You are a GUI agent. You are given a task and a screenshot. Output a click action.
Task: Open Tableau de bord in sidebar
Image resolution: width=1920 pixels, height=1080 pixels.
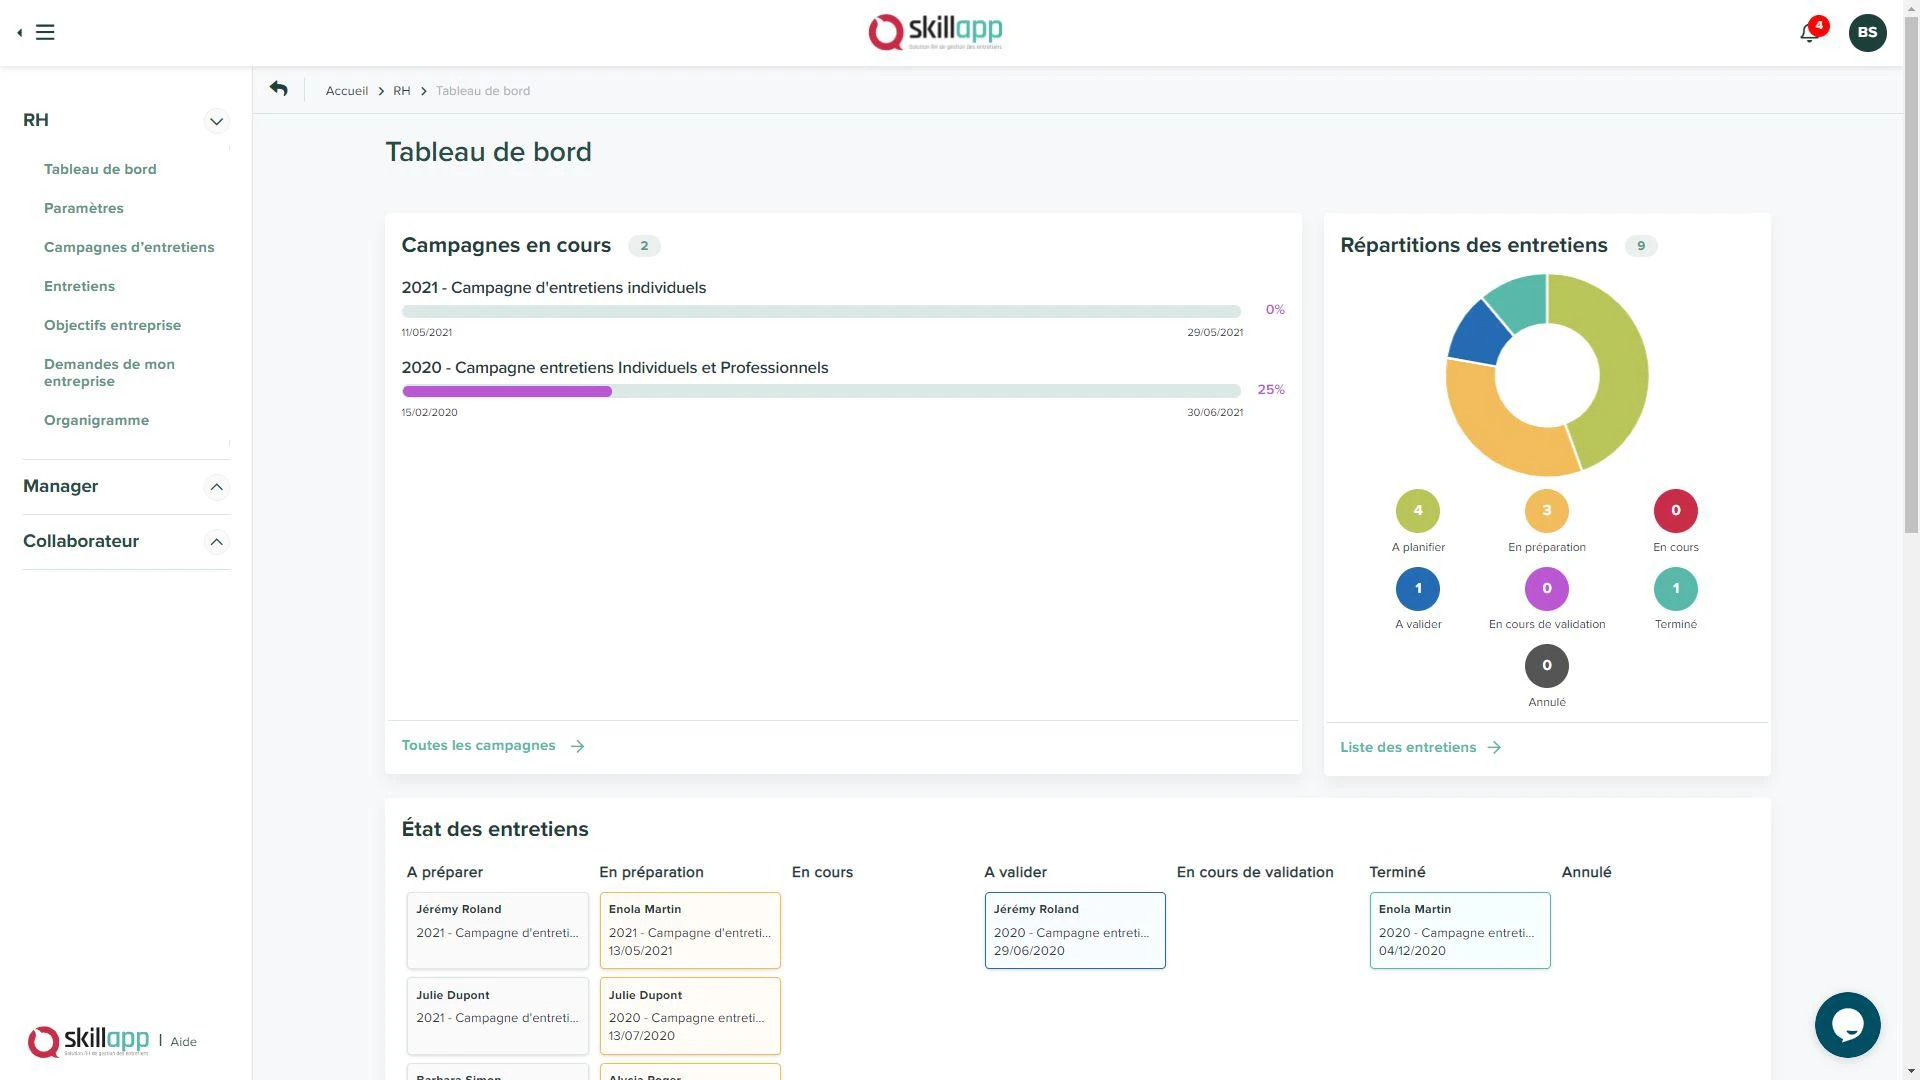click(100, 169)
